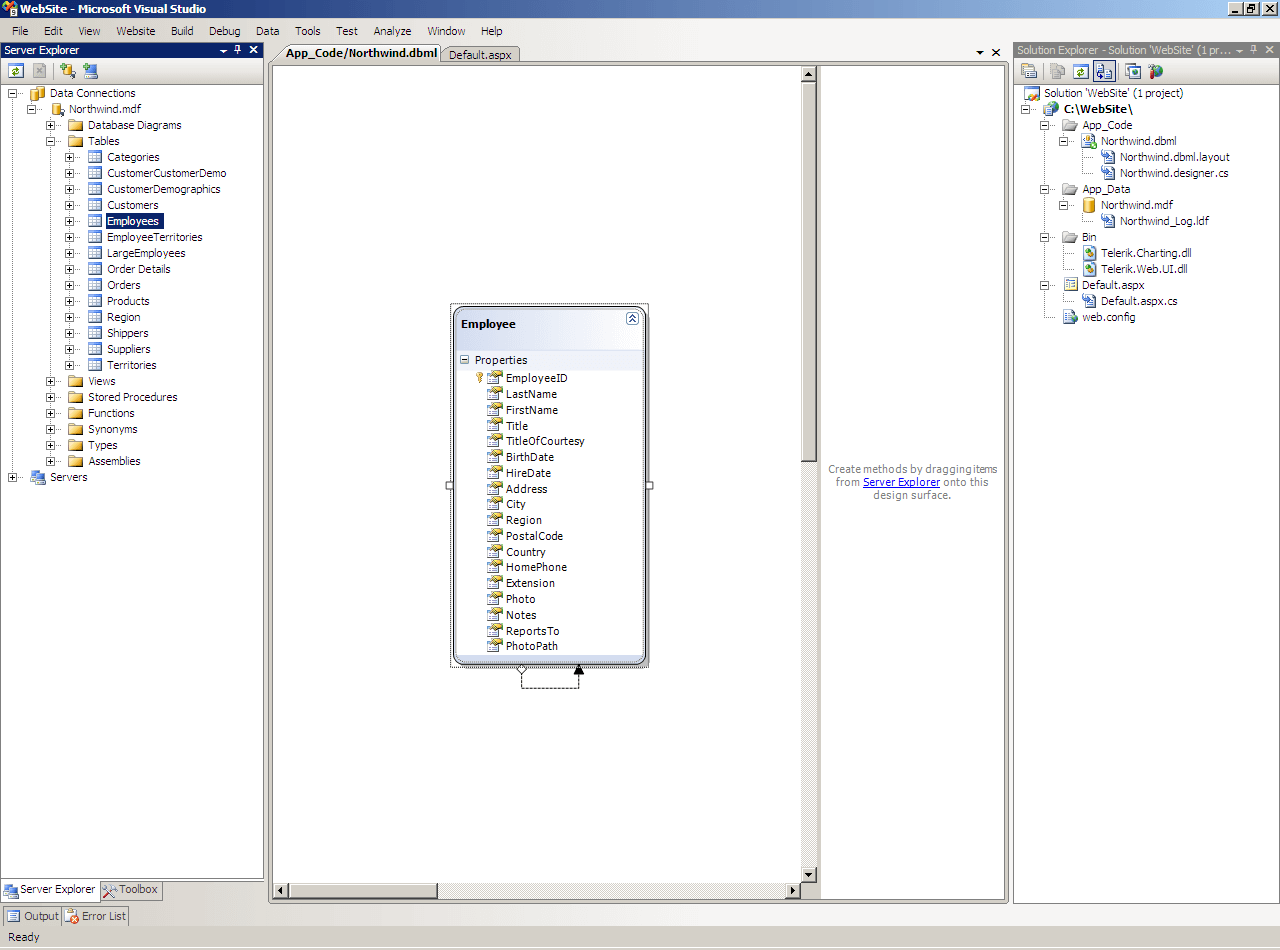This screenshot has height=950, width=1280.
Task: Pin the Server Explorer panel with Auto Hide
Action: point(238,50)
